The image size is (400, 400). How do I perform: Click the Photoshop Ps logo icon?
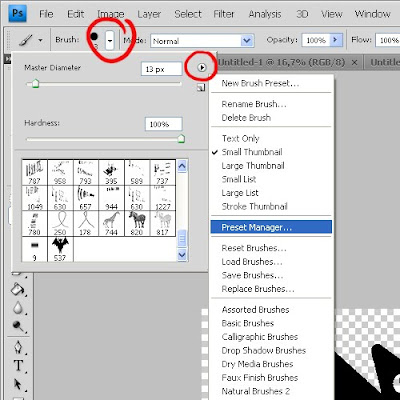[18, 14]
